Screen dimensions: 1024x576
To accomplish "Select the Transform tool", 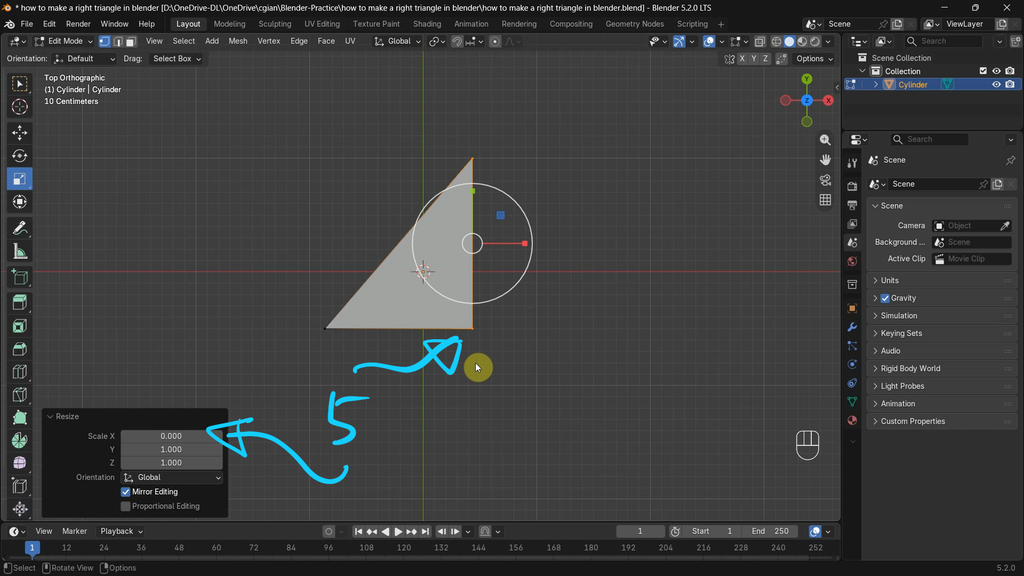I will point(20,202).
